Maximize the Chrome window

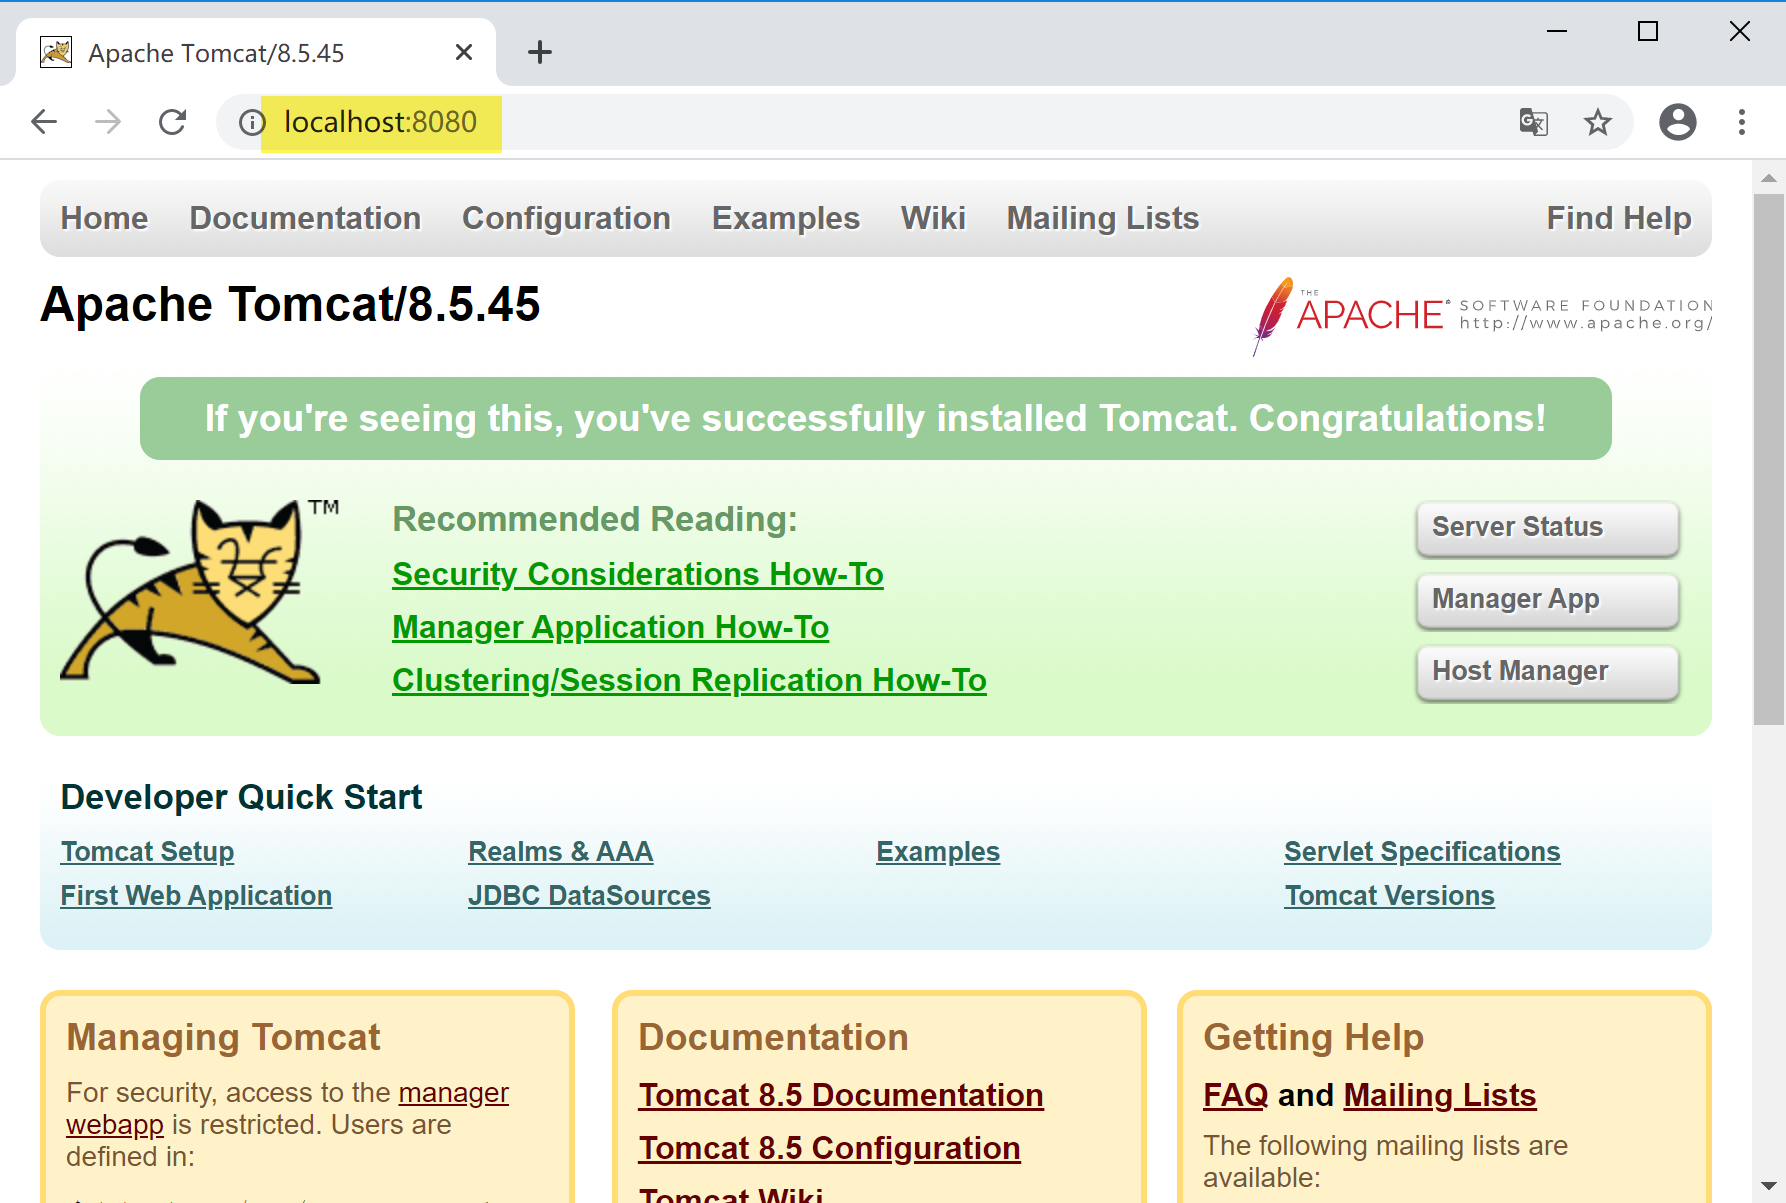1648,31
